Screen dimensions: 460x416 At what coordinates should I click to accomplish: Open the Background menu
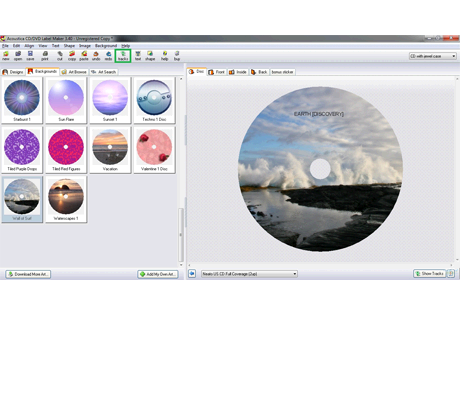click(106, 46)
